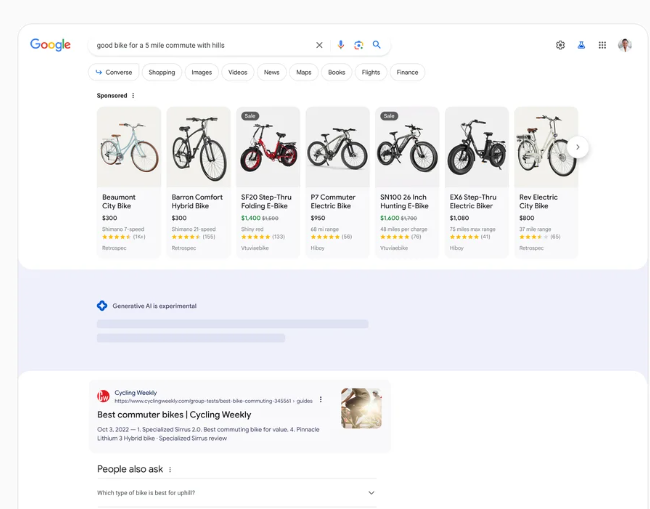Open the three-dot options beside Cycling Weekly result

click(x=321, y=399)
